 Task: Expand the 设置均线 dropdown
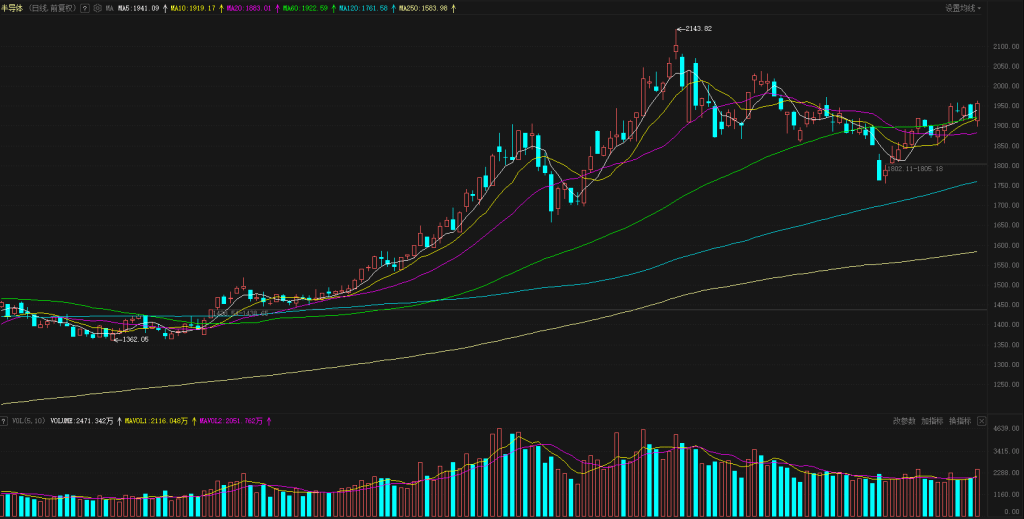[x=963, y=8]
